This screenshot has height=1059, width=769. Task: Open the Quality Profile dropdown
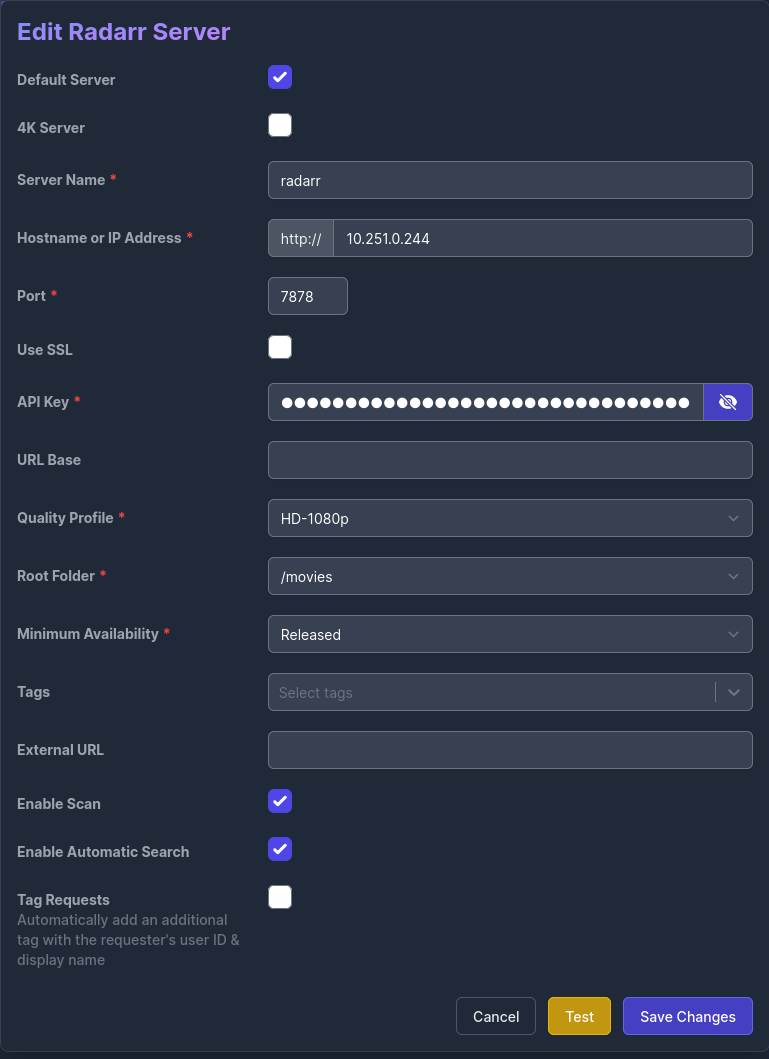pos(510,518)
